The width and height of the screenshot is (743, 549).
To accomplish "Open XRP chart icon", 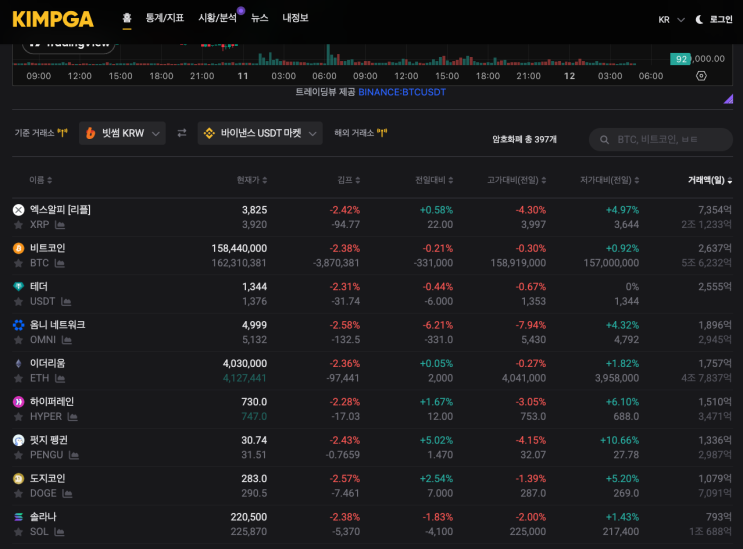I will point(60,225).
